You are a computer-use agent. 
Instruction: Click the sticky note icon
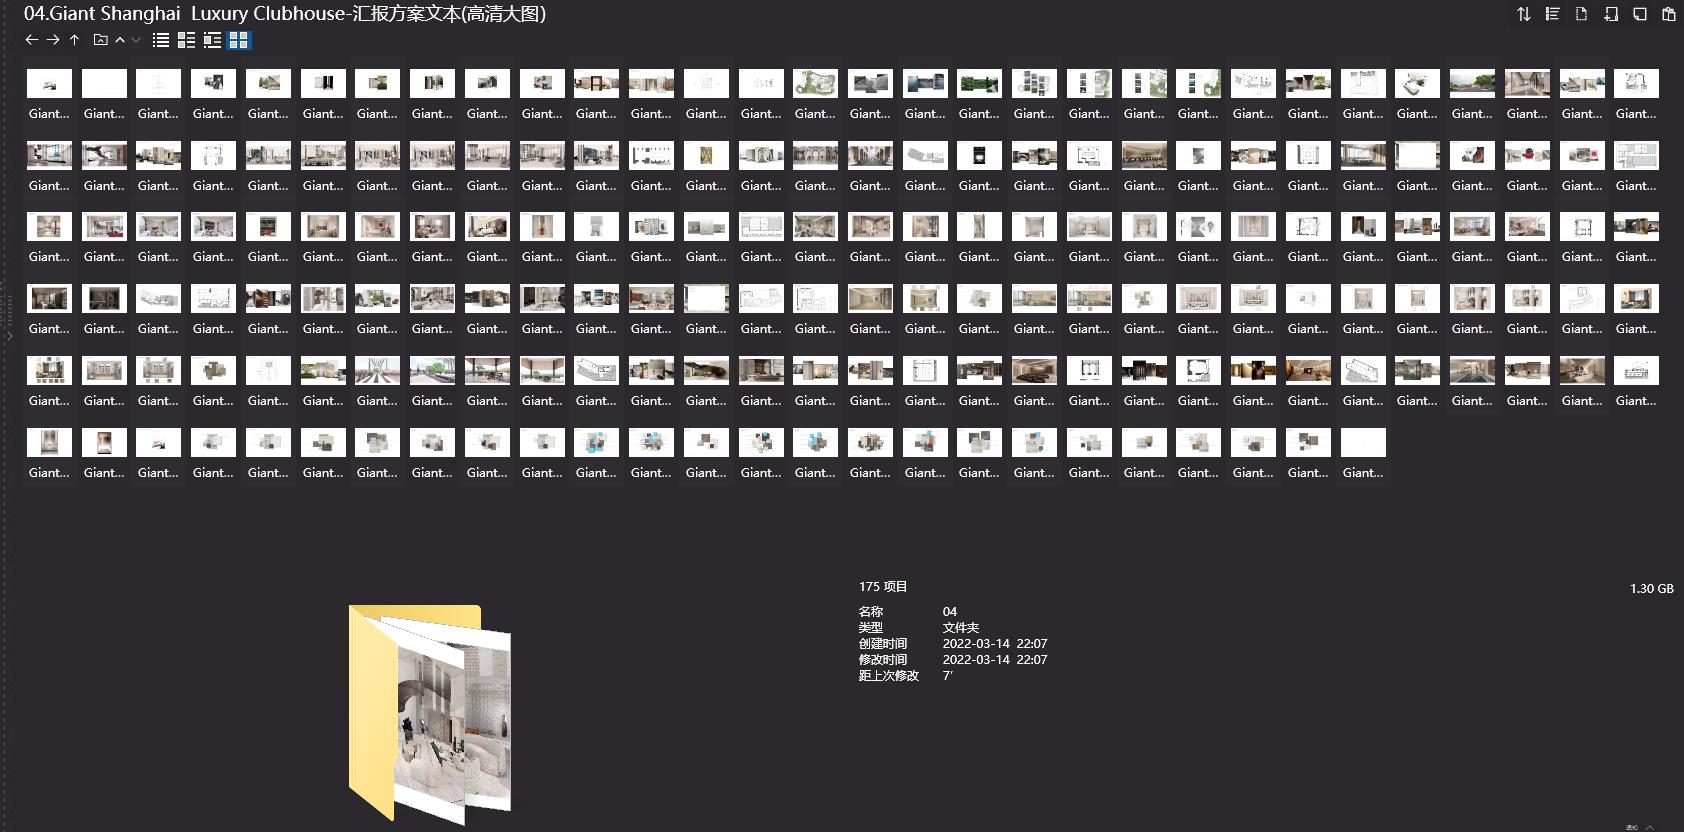[1639, 14]
